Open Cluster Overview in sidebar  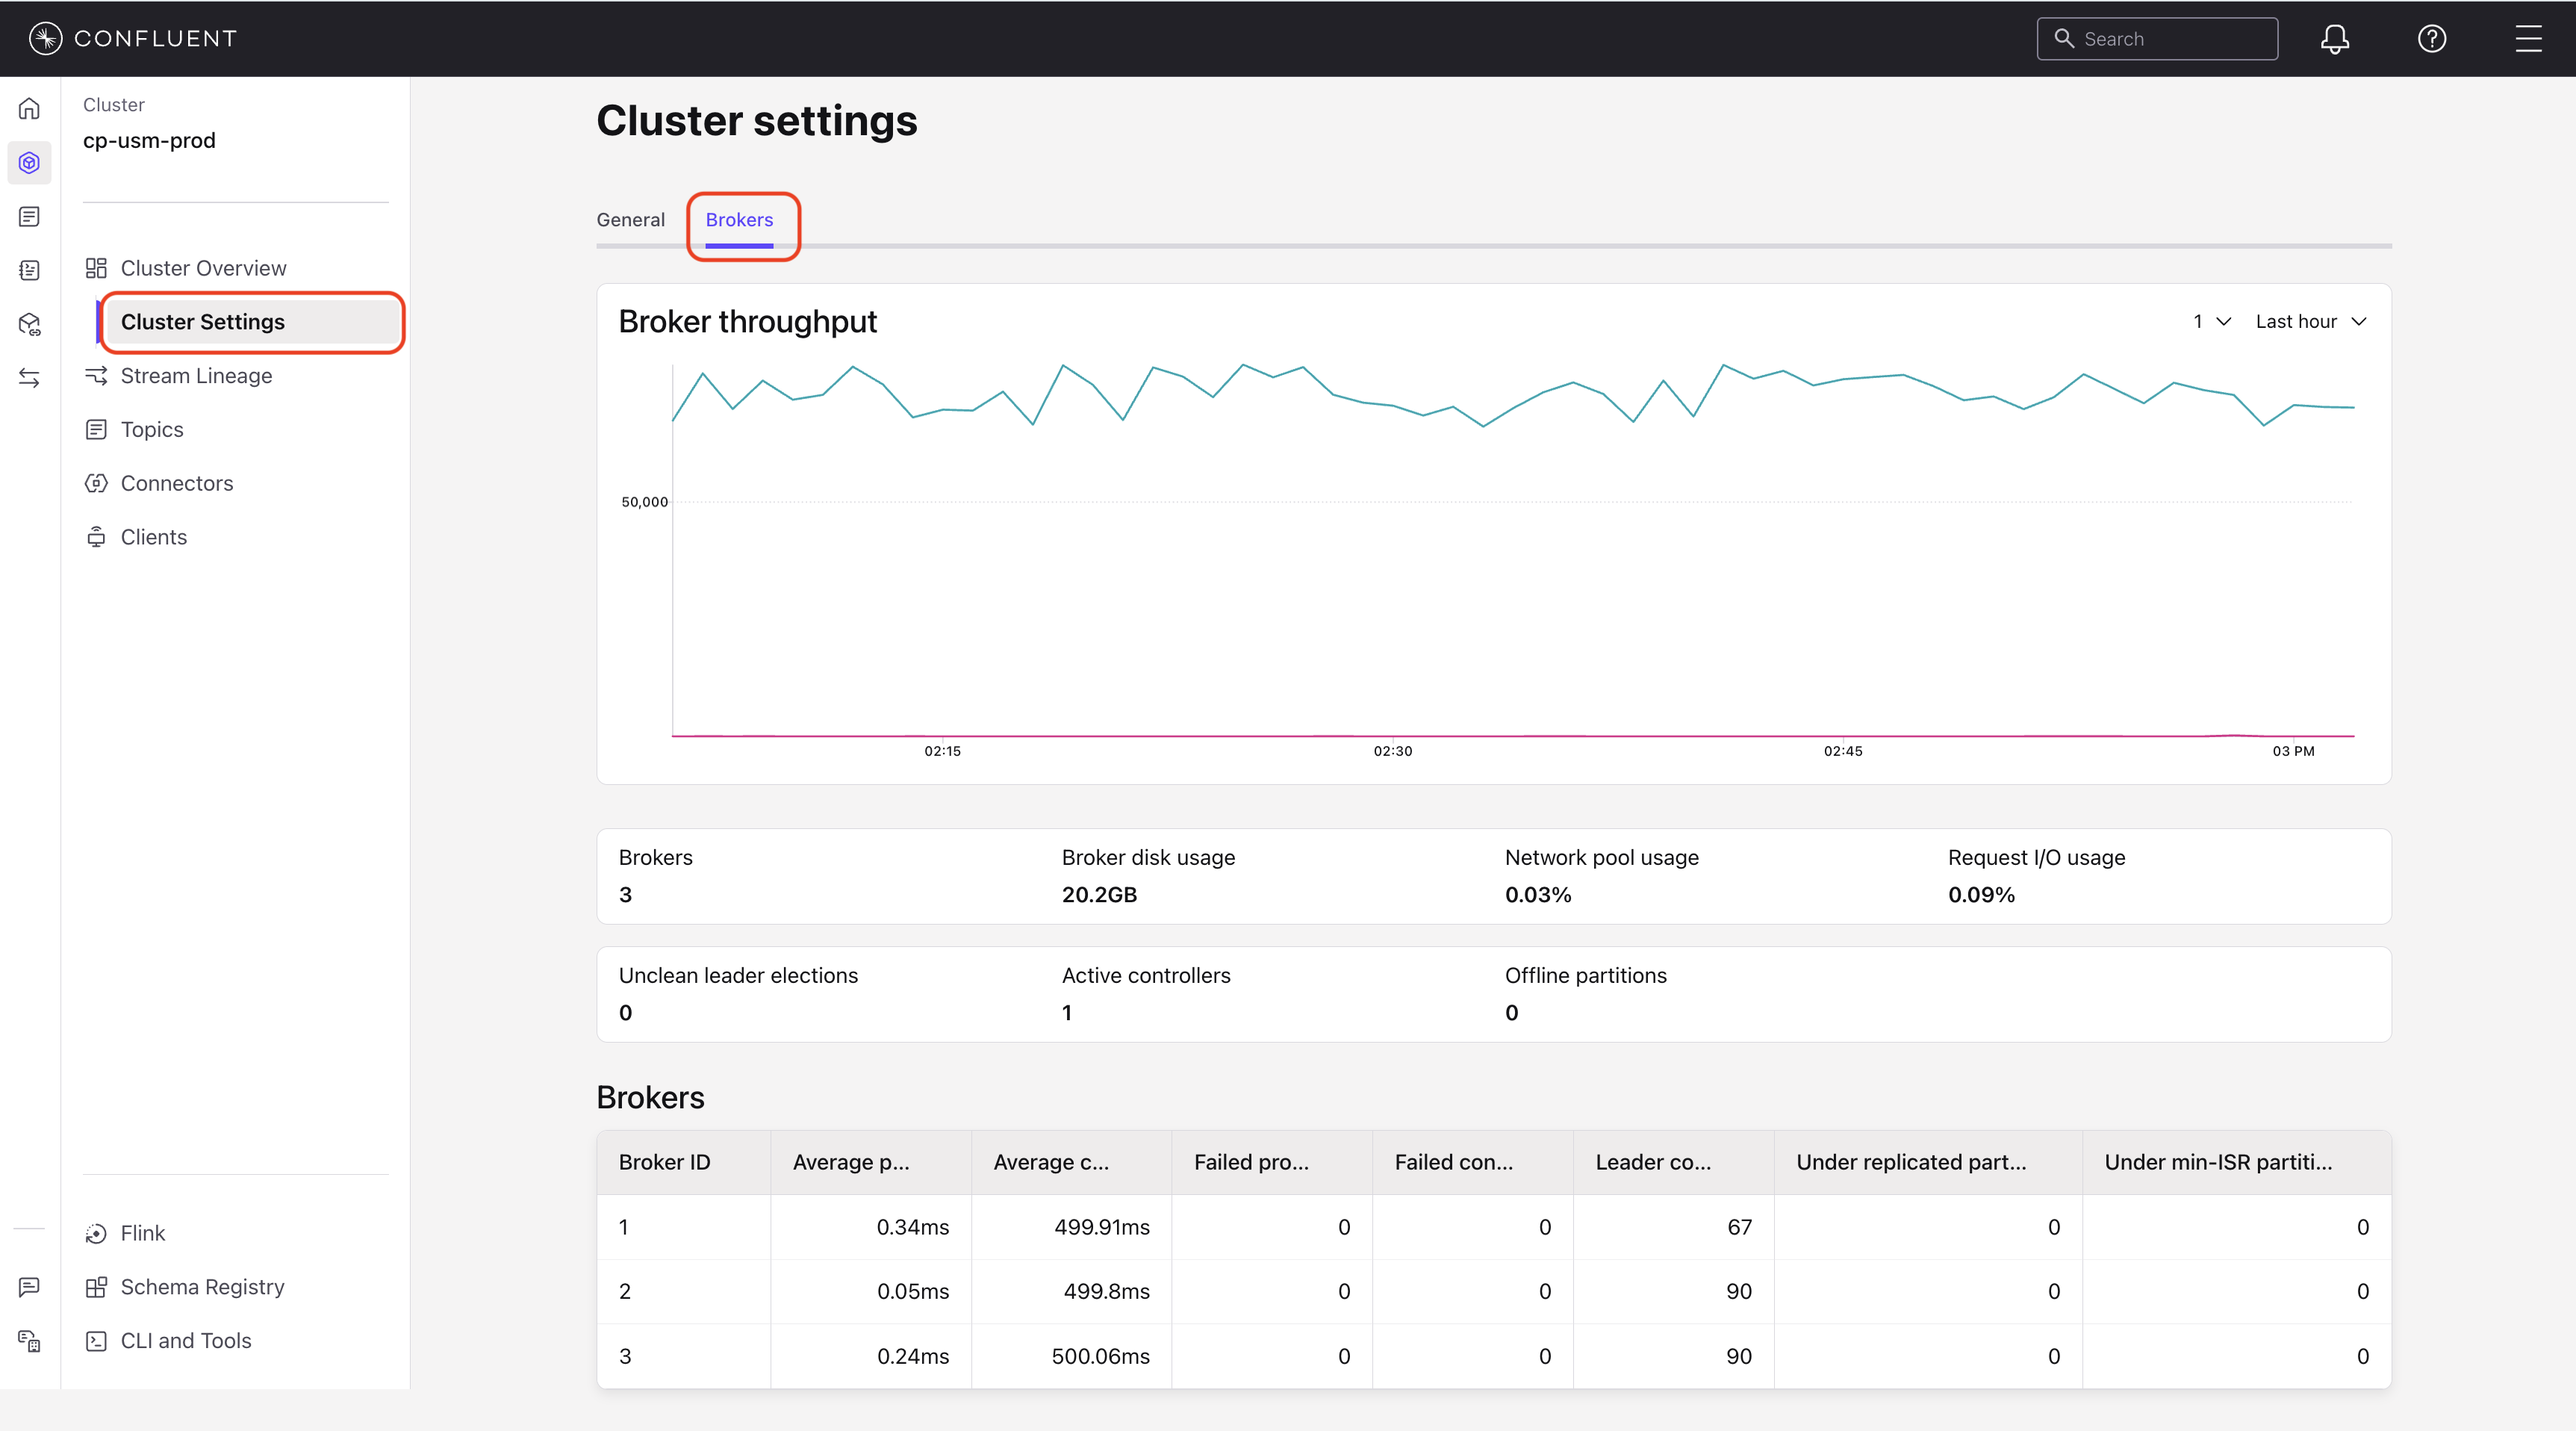pyautogui.click(x=203, y=268)
